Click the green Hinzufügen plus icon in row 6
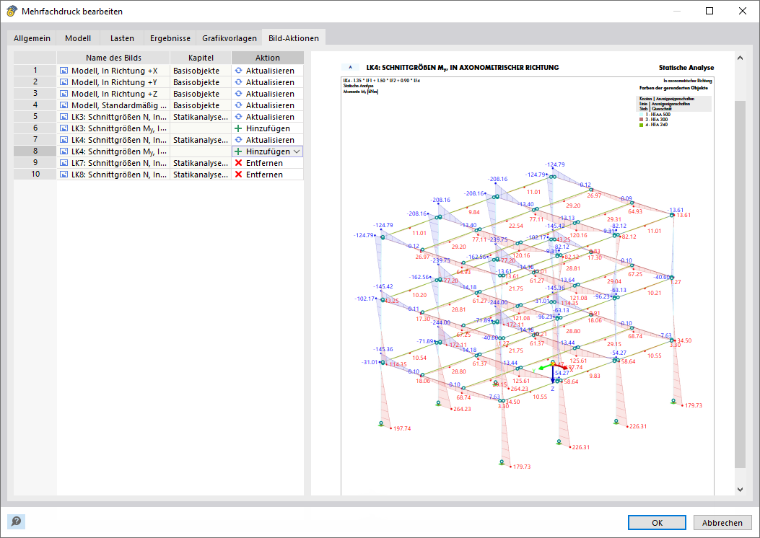Image resolution: width=760 pixels, height=538 pixels. (238, 128)
